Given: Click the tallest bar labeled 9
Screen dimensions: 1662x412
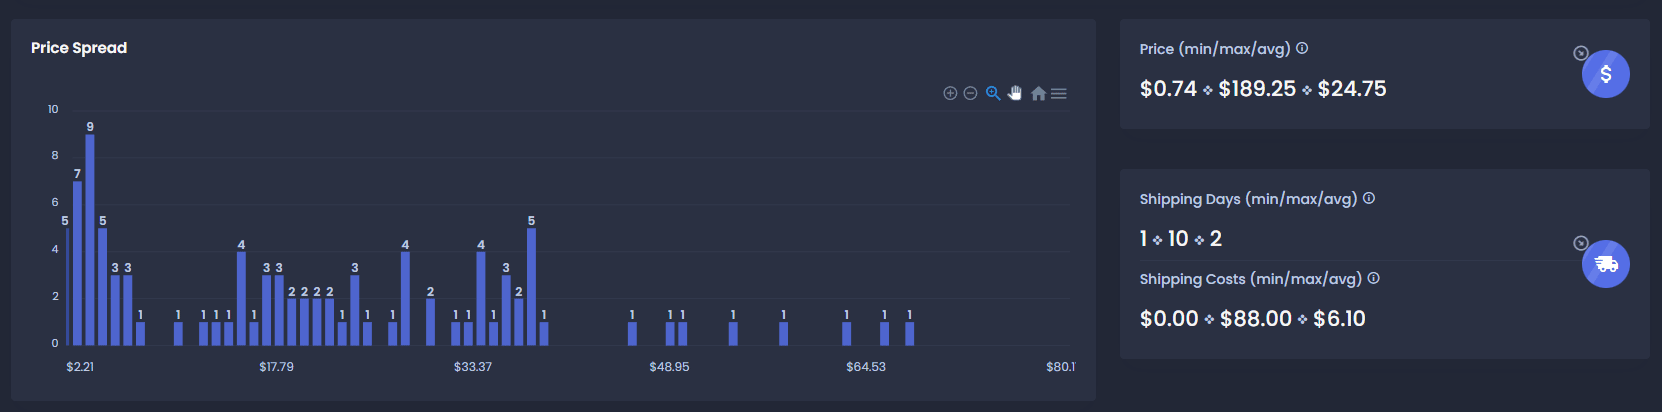Looking at the screenshot, I should 90,240.
